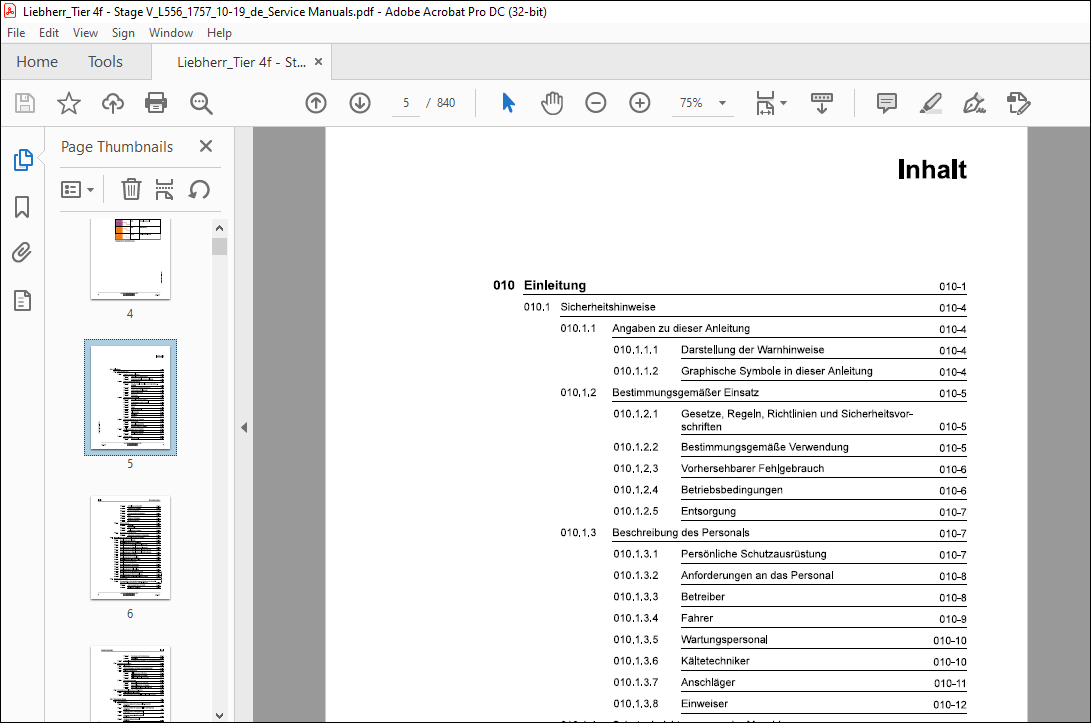The width and height of the screenshot is (1091, 723).
Task: Click 'Beschreibung des Personals' entry
Action: click(680, 532)
